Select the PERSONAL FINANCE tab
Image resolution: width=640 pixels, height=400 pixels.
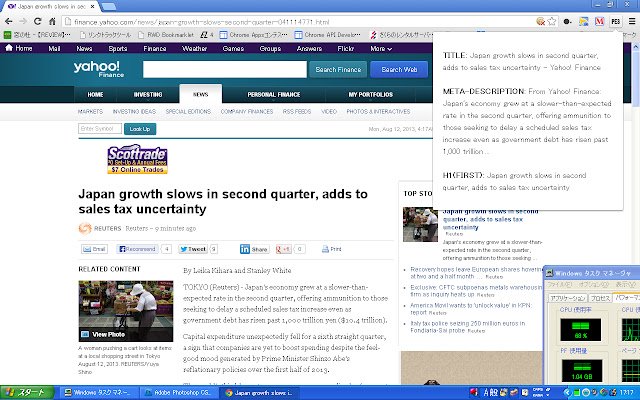click(x=273, y=94)
